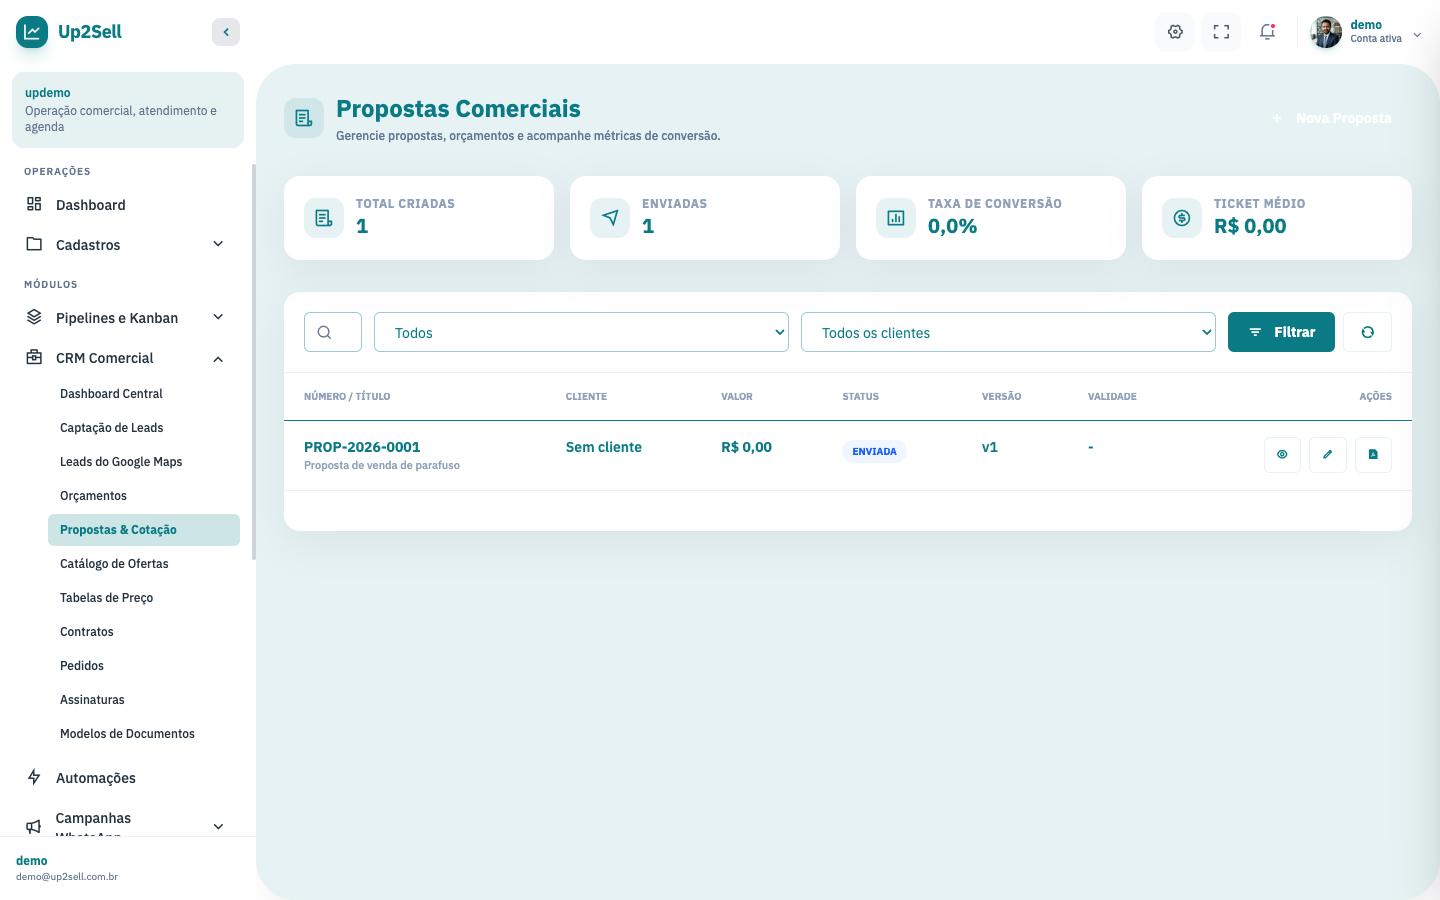The image size is (1440, 900).
Task: Download PROP-2026-0001 document with the file icon
Action: (1373, 454)
